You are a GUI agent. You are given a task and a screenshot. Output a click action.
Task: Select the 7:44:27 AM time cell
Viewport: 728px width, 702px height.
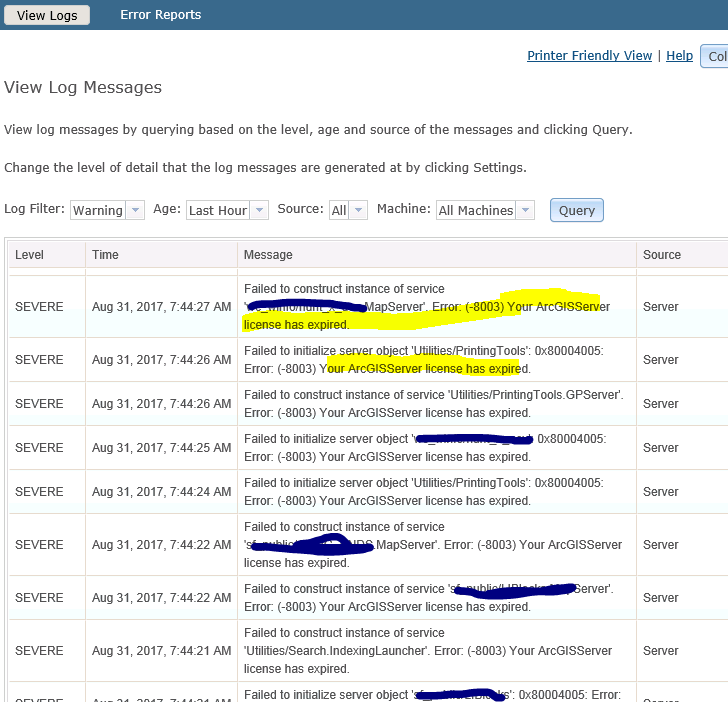point(161,307)
